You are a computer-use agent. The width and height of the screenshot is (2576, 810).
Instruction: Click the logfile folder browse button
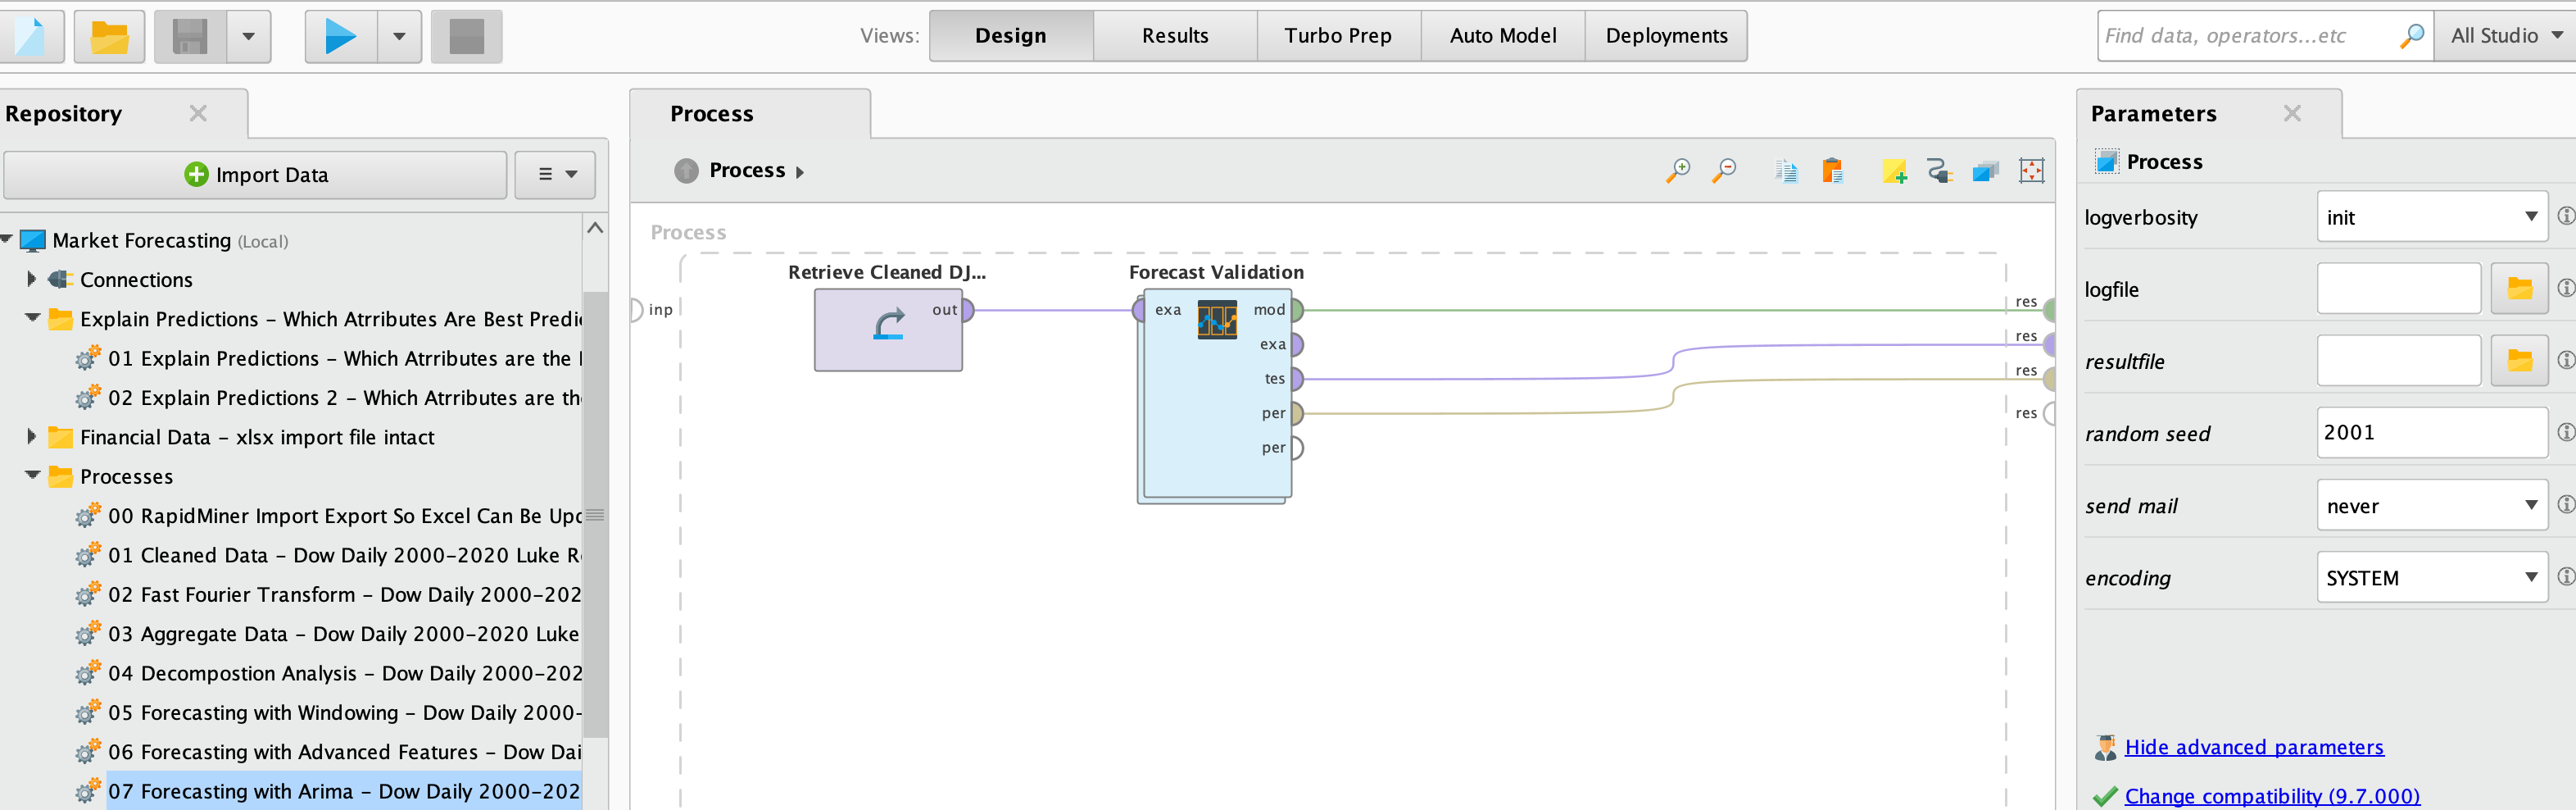2519,289
